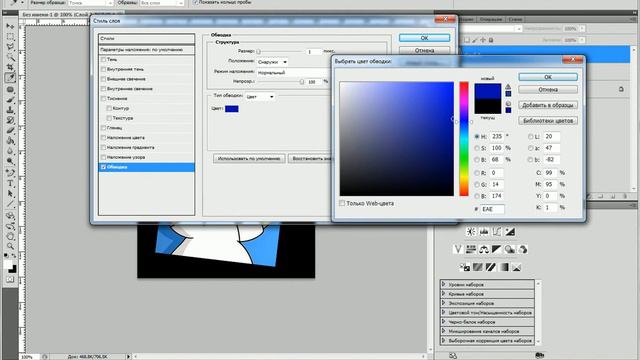Expand Выборочная коррекция цвета наборов
640x360 pixels.
click(x=443, y=340)
